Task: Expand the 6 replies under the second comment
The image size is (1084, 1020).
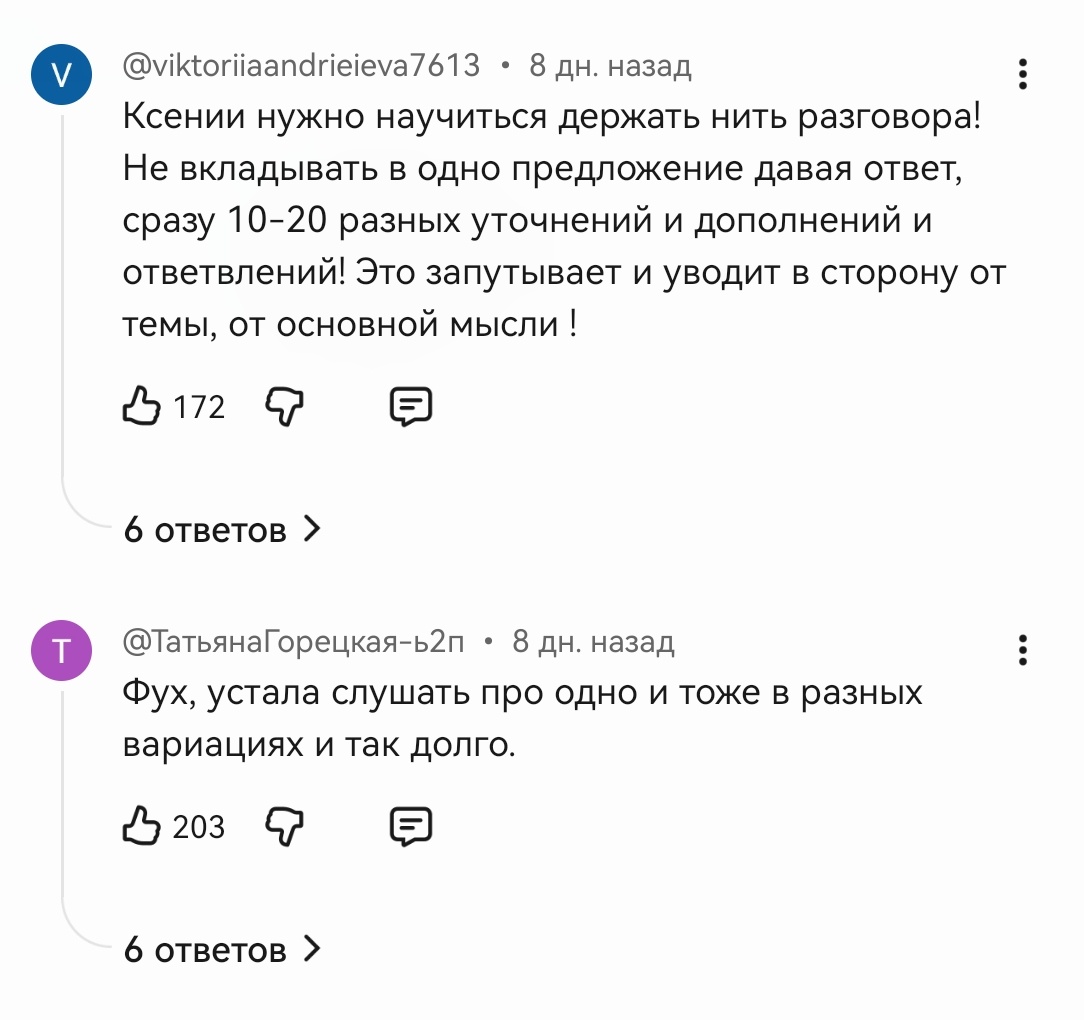Action: 204,951
